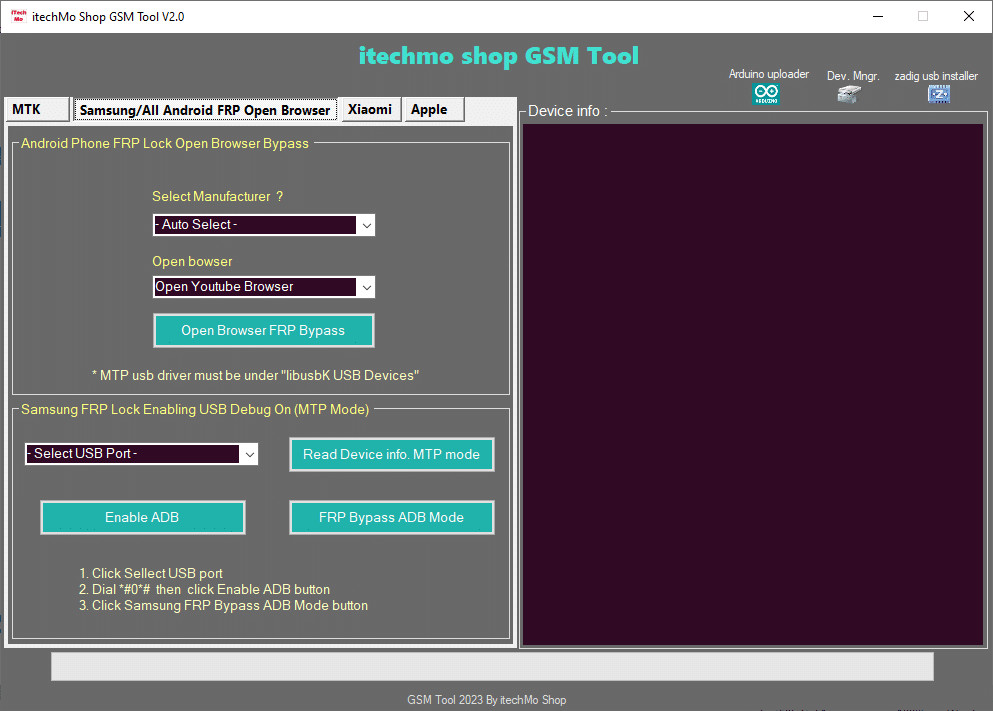
Task: Click inside the Device info output panel
Action: tap(752, 384)
